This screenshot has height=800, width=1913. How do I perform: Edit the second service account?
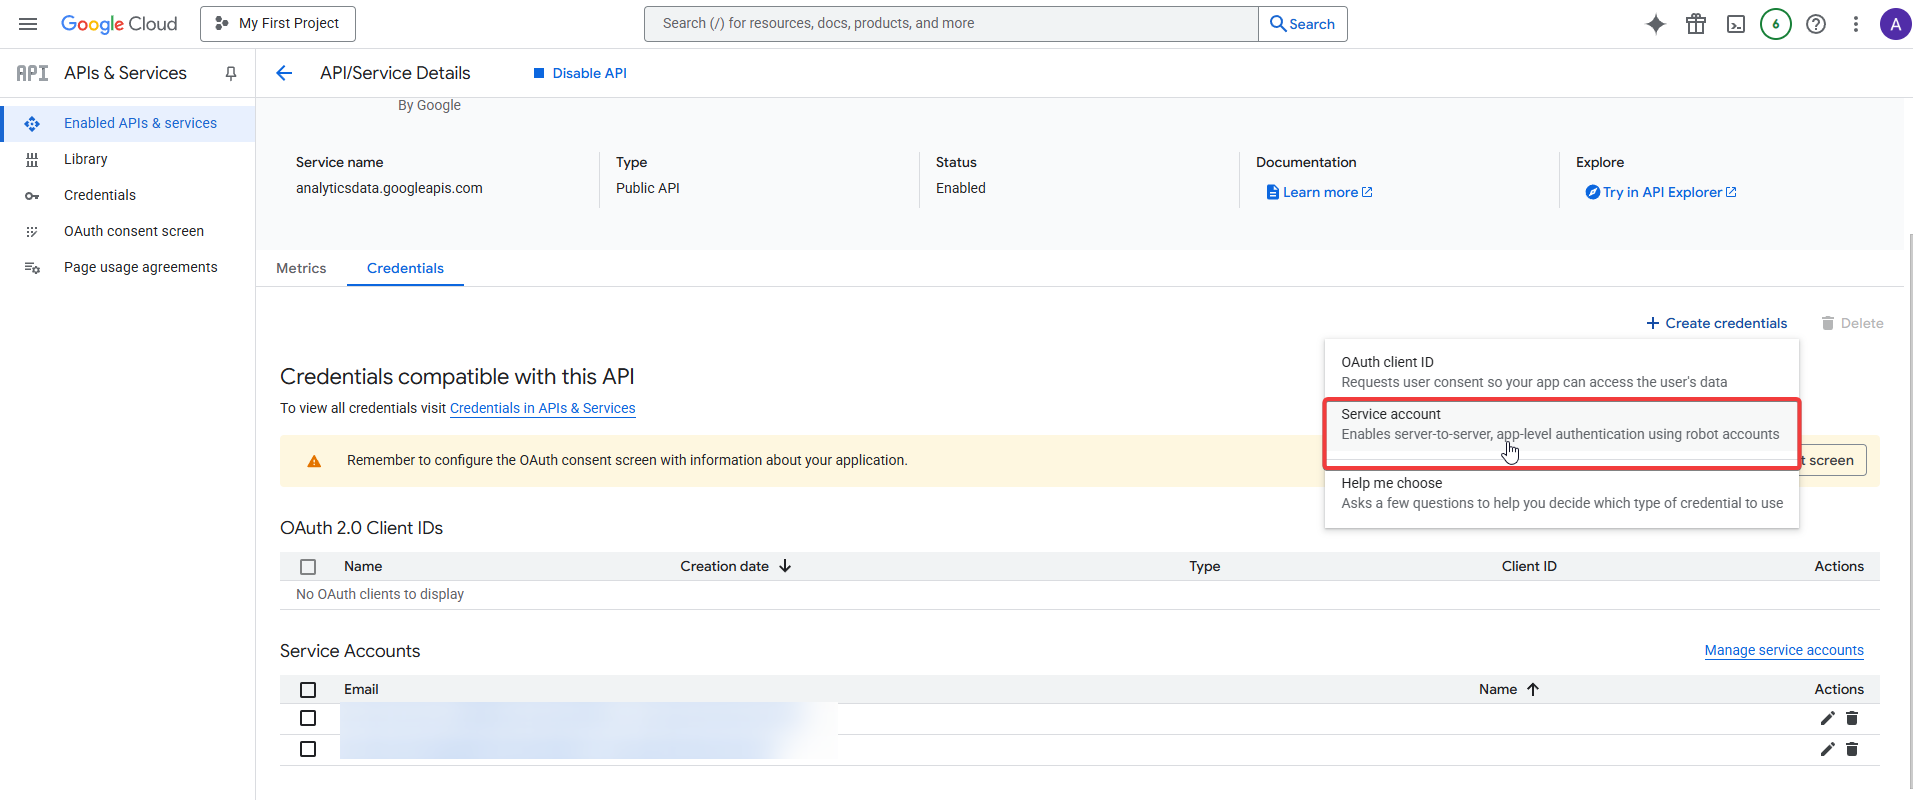[x=1827, y=749]
